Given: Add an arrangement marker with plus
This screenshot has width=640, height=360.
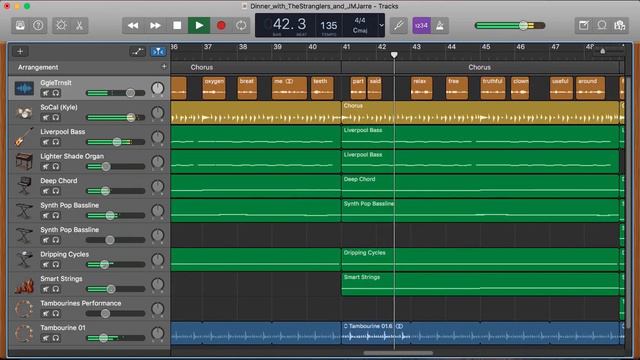Looking at the screenshot, I should click(164, 67).
